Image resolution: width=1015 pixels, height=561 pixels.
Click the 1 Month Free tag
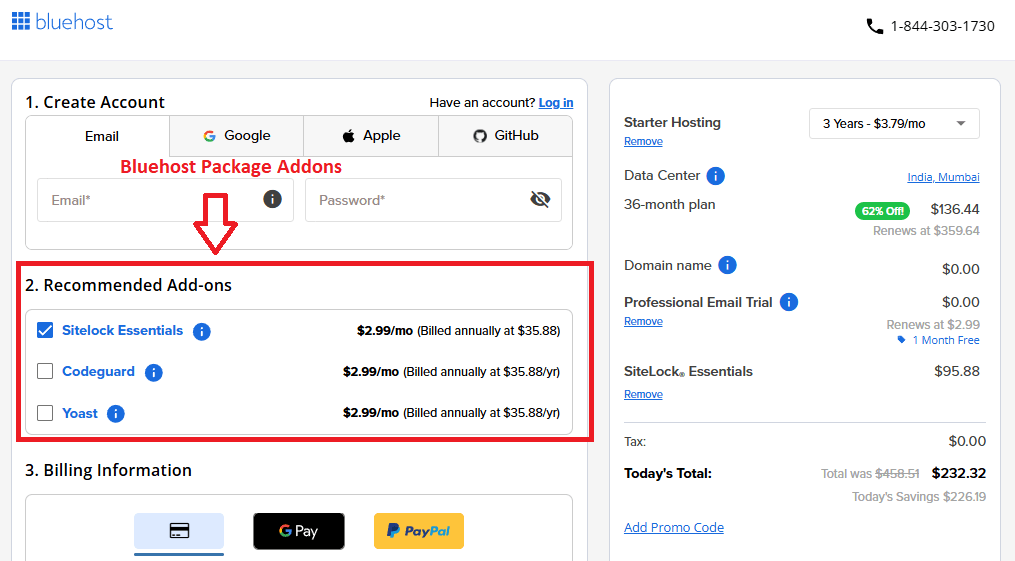939,340
